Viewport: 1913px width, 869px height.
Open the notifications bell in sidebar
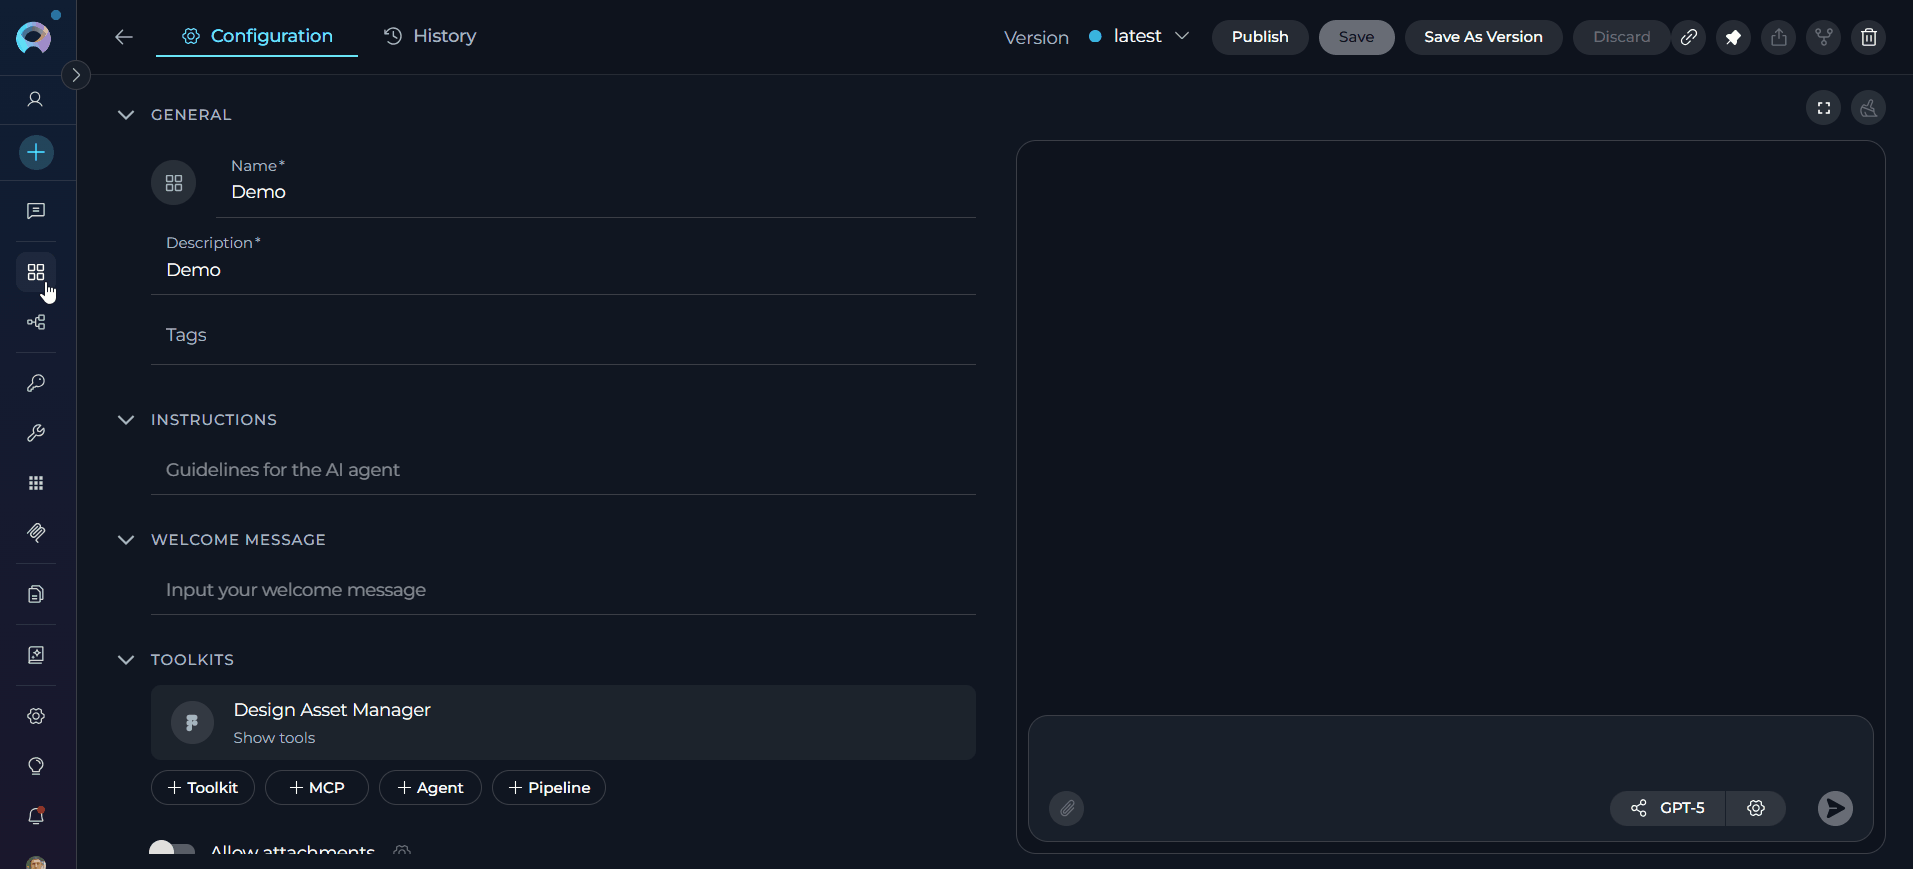pos(36,816)
